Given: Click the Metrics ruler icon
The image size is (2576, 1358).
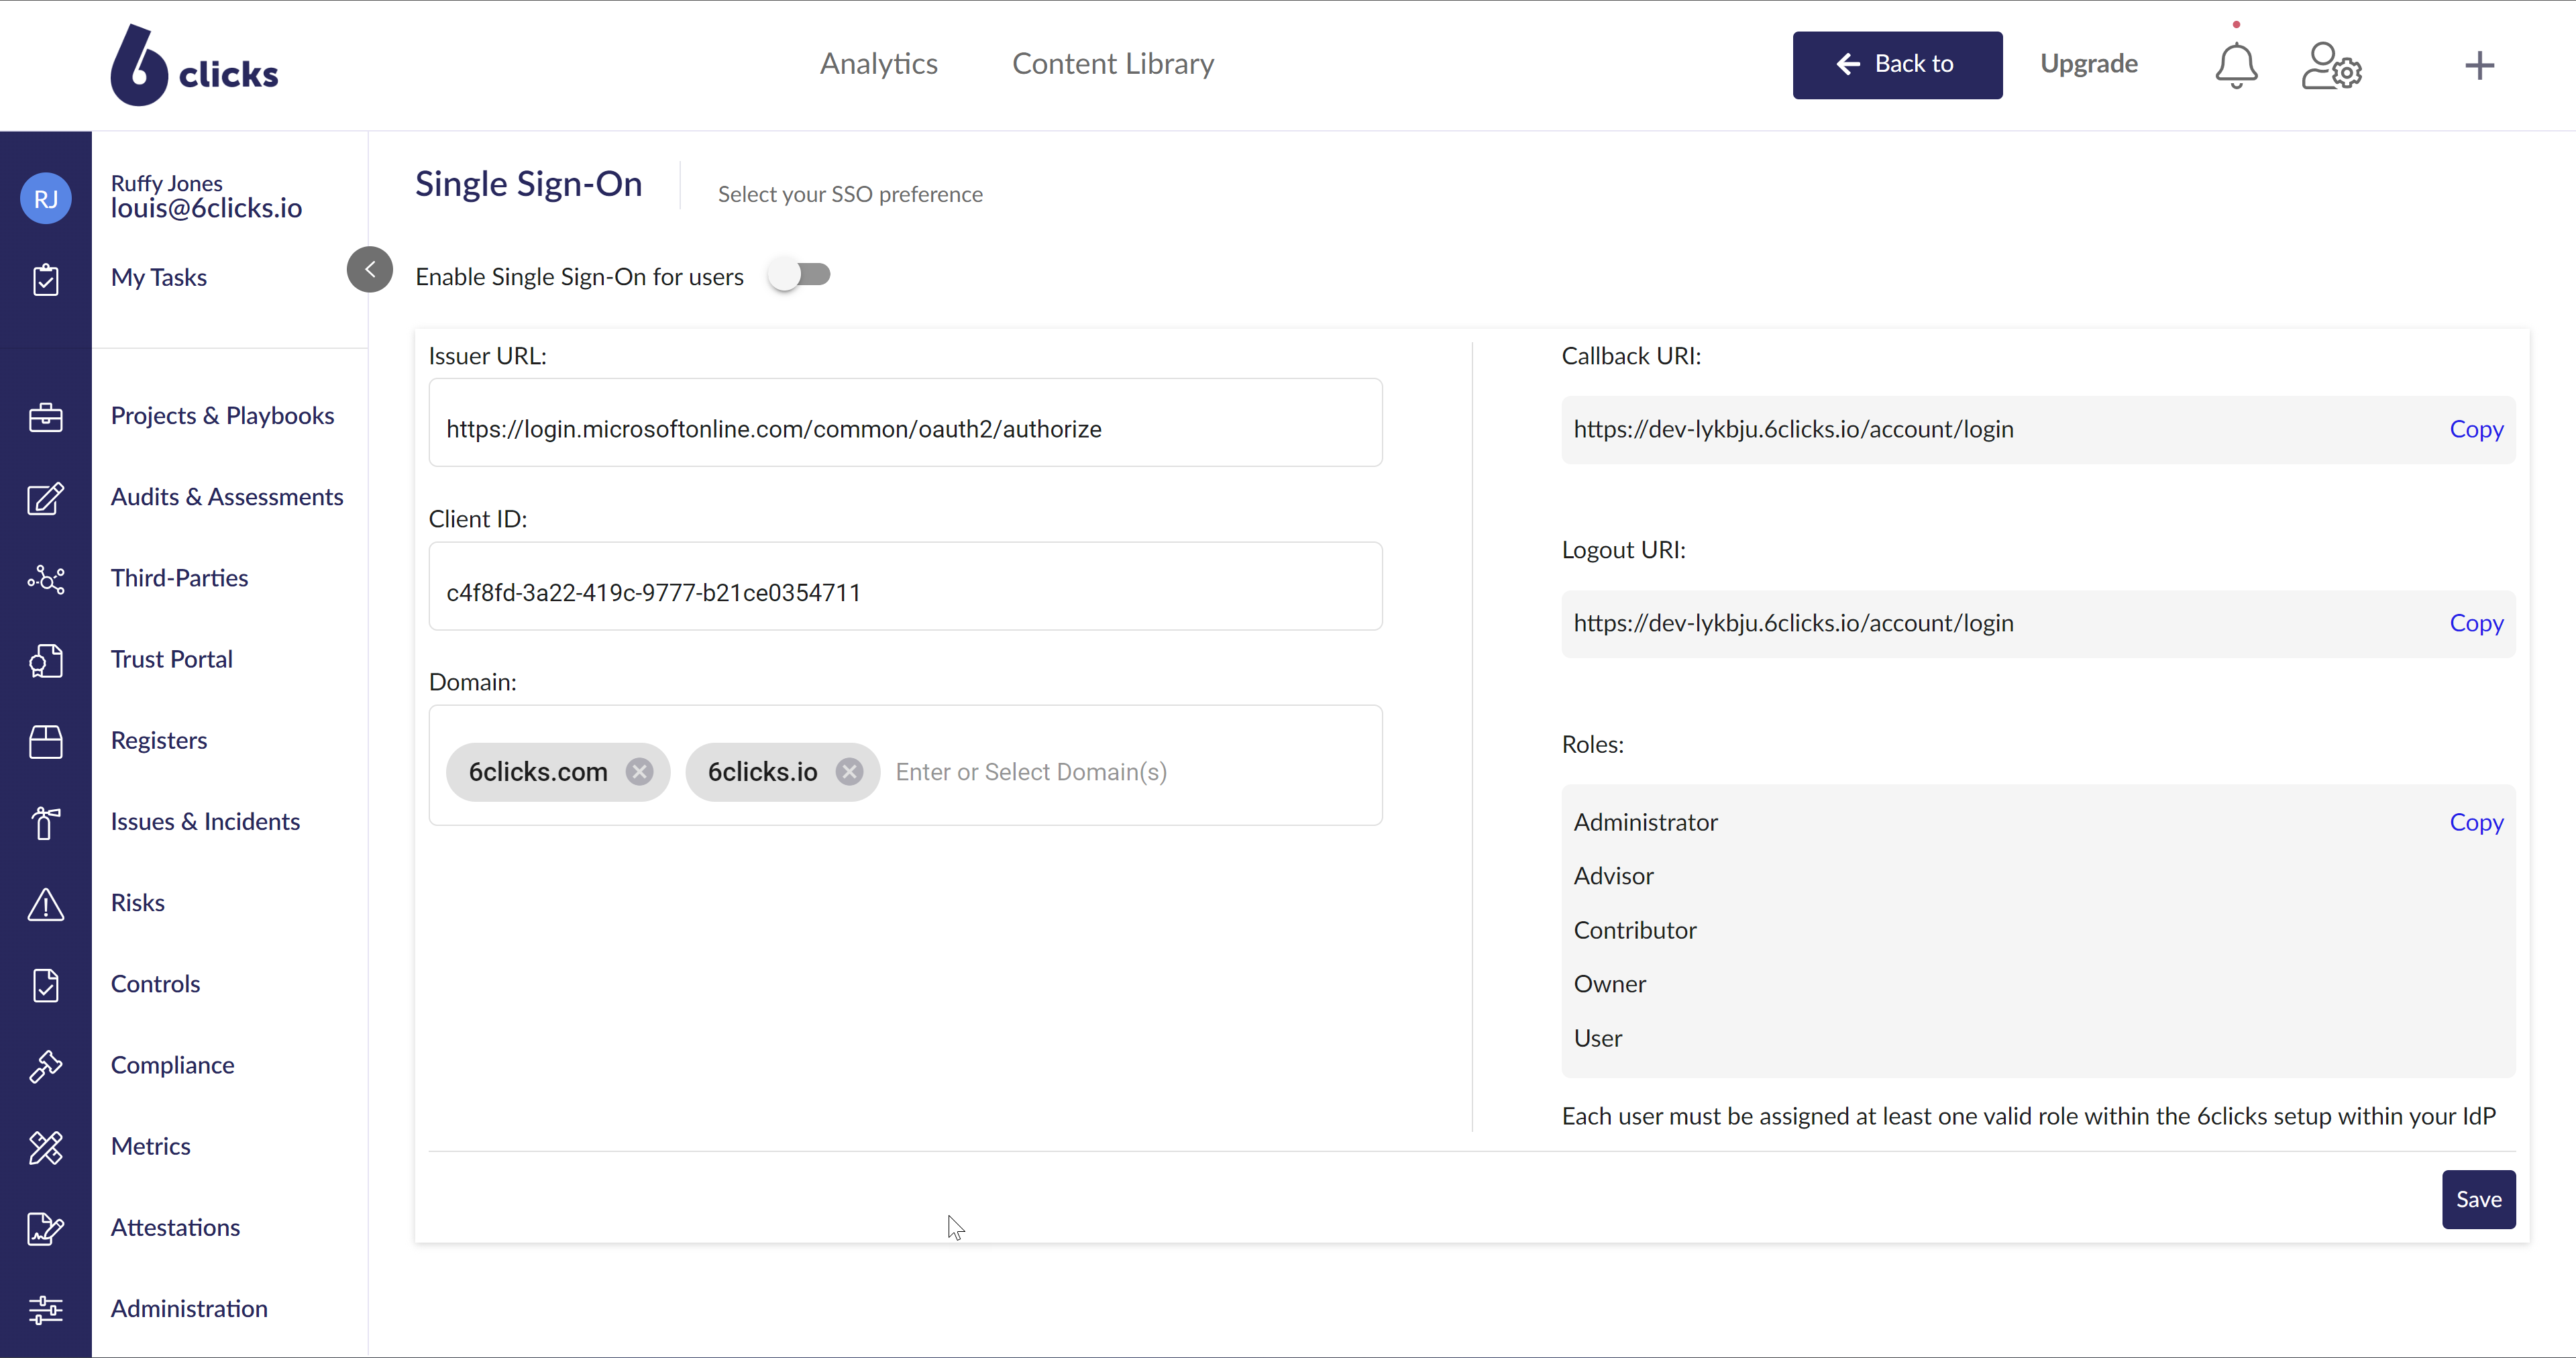Looking at the screenshot, I should coord(46,1147).
